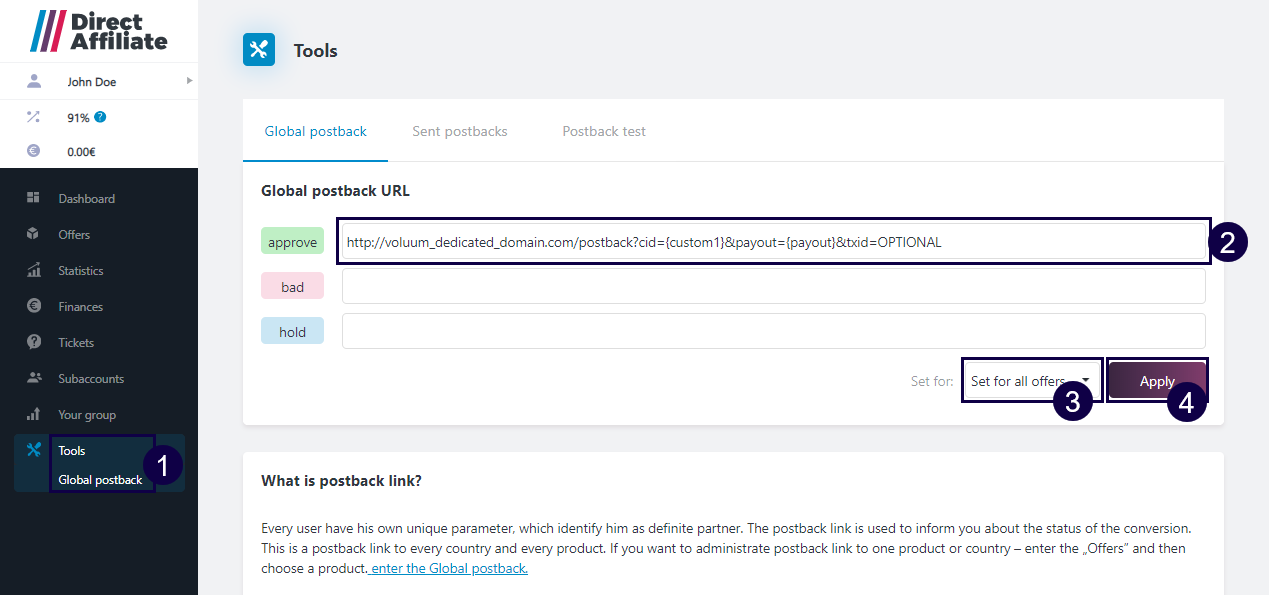The width and height of the screenshot is (1269, 595).
Task: Click the Your group chart icon
Action: [x=33, y=414]
